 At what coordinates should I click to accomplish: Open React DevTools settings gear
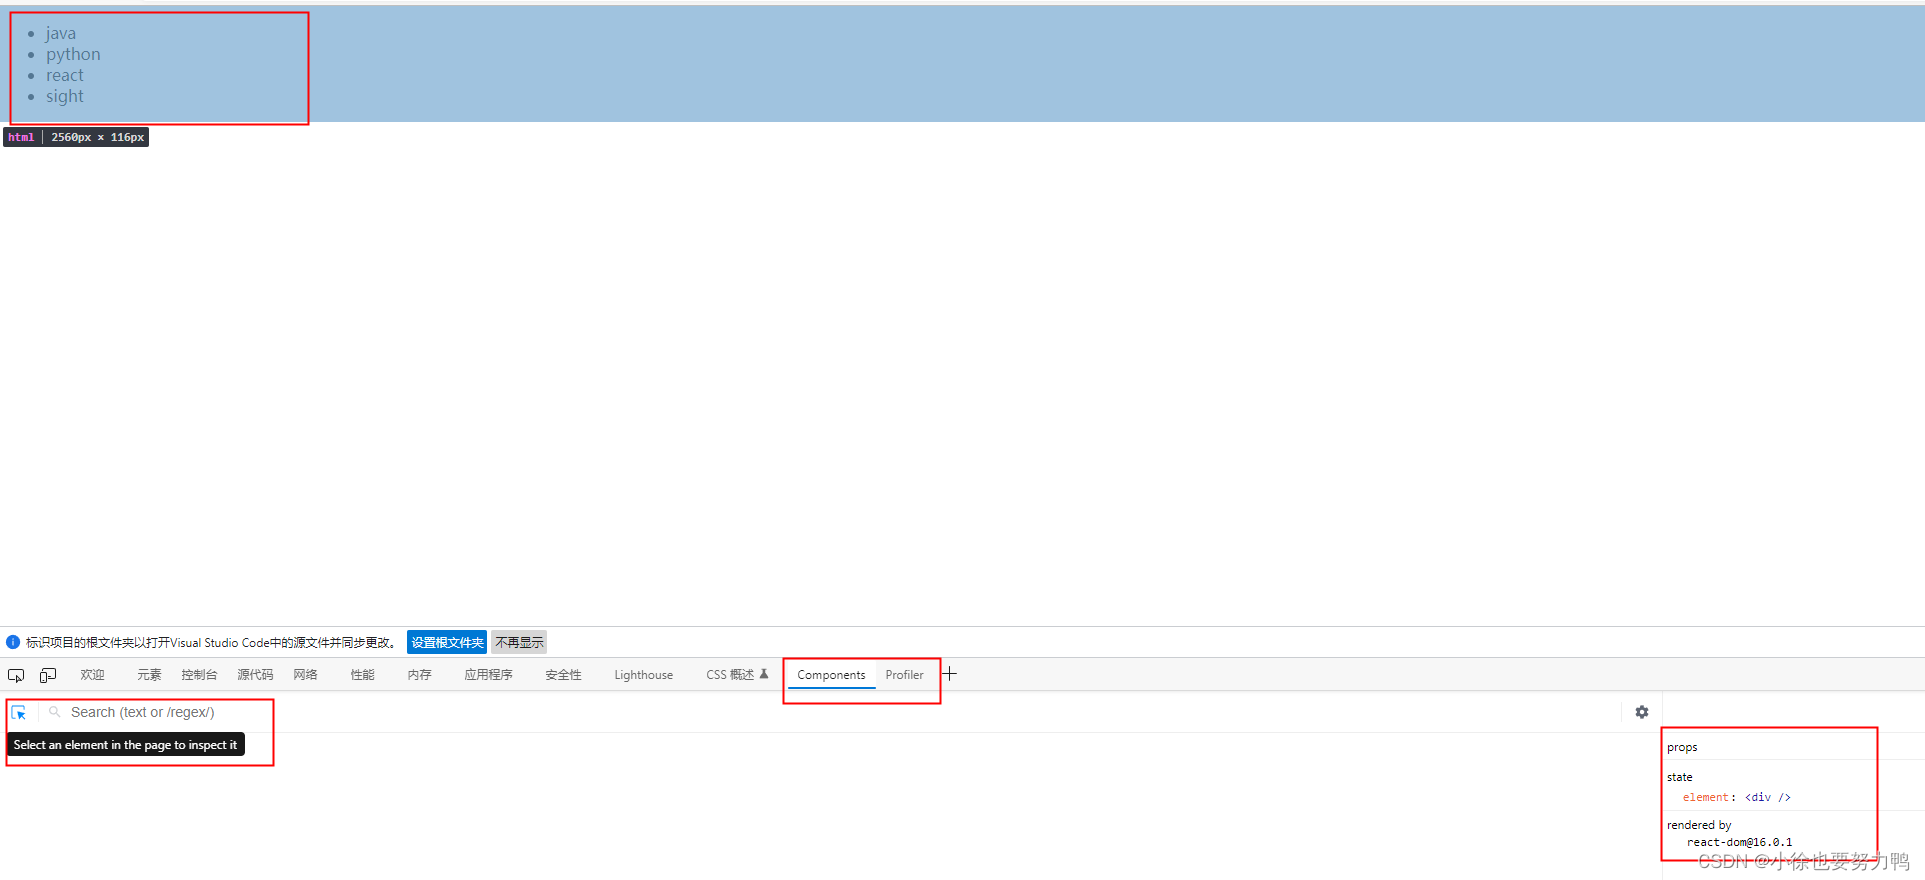tap(1641, 712)
